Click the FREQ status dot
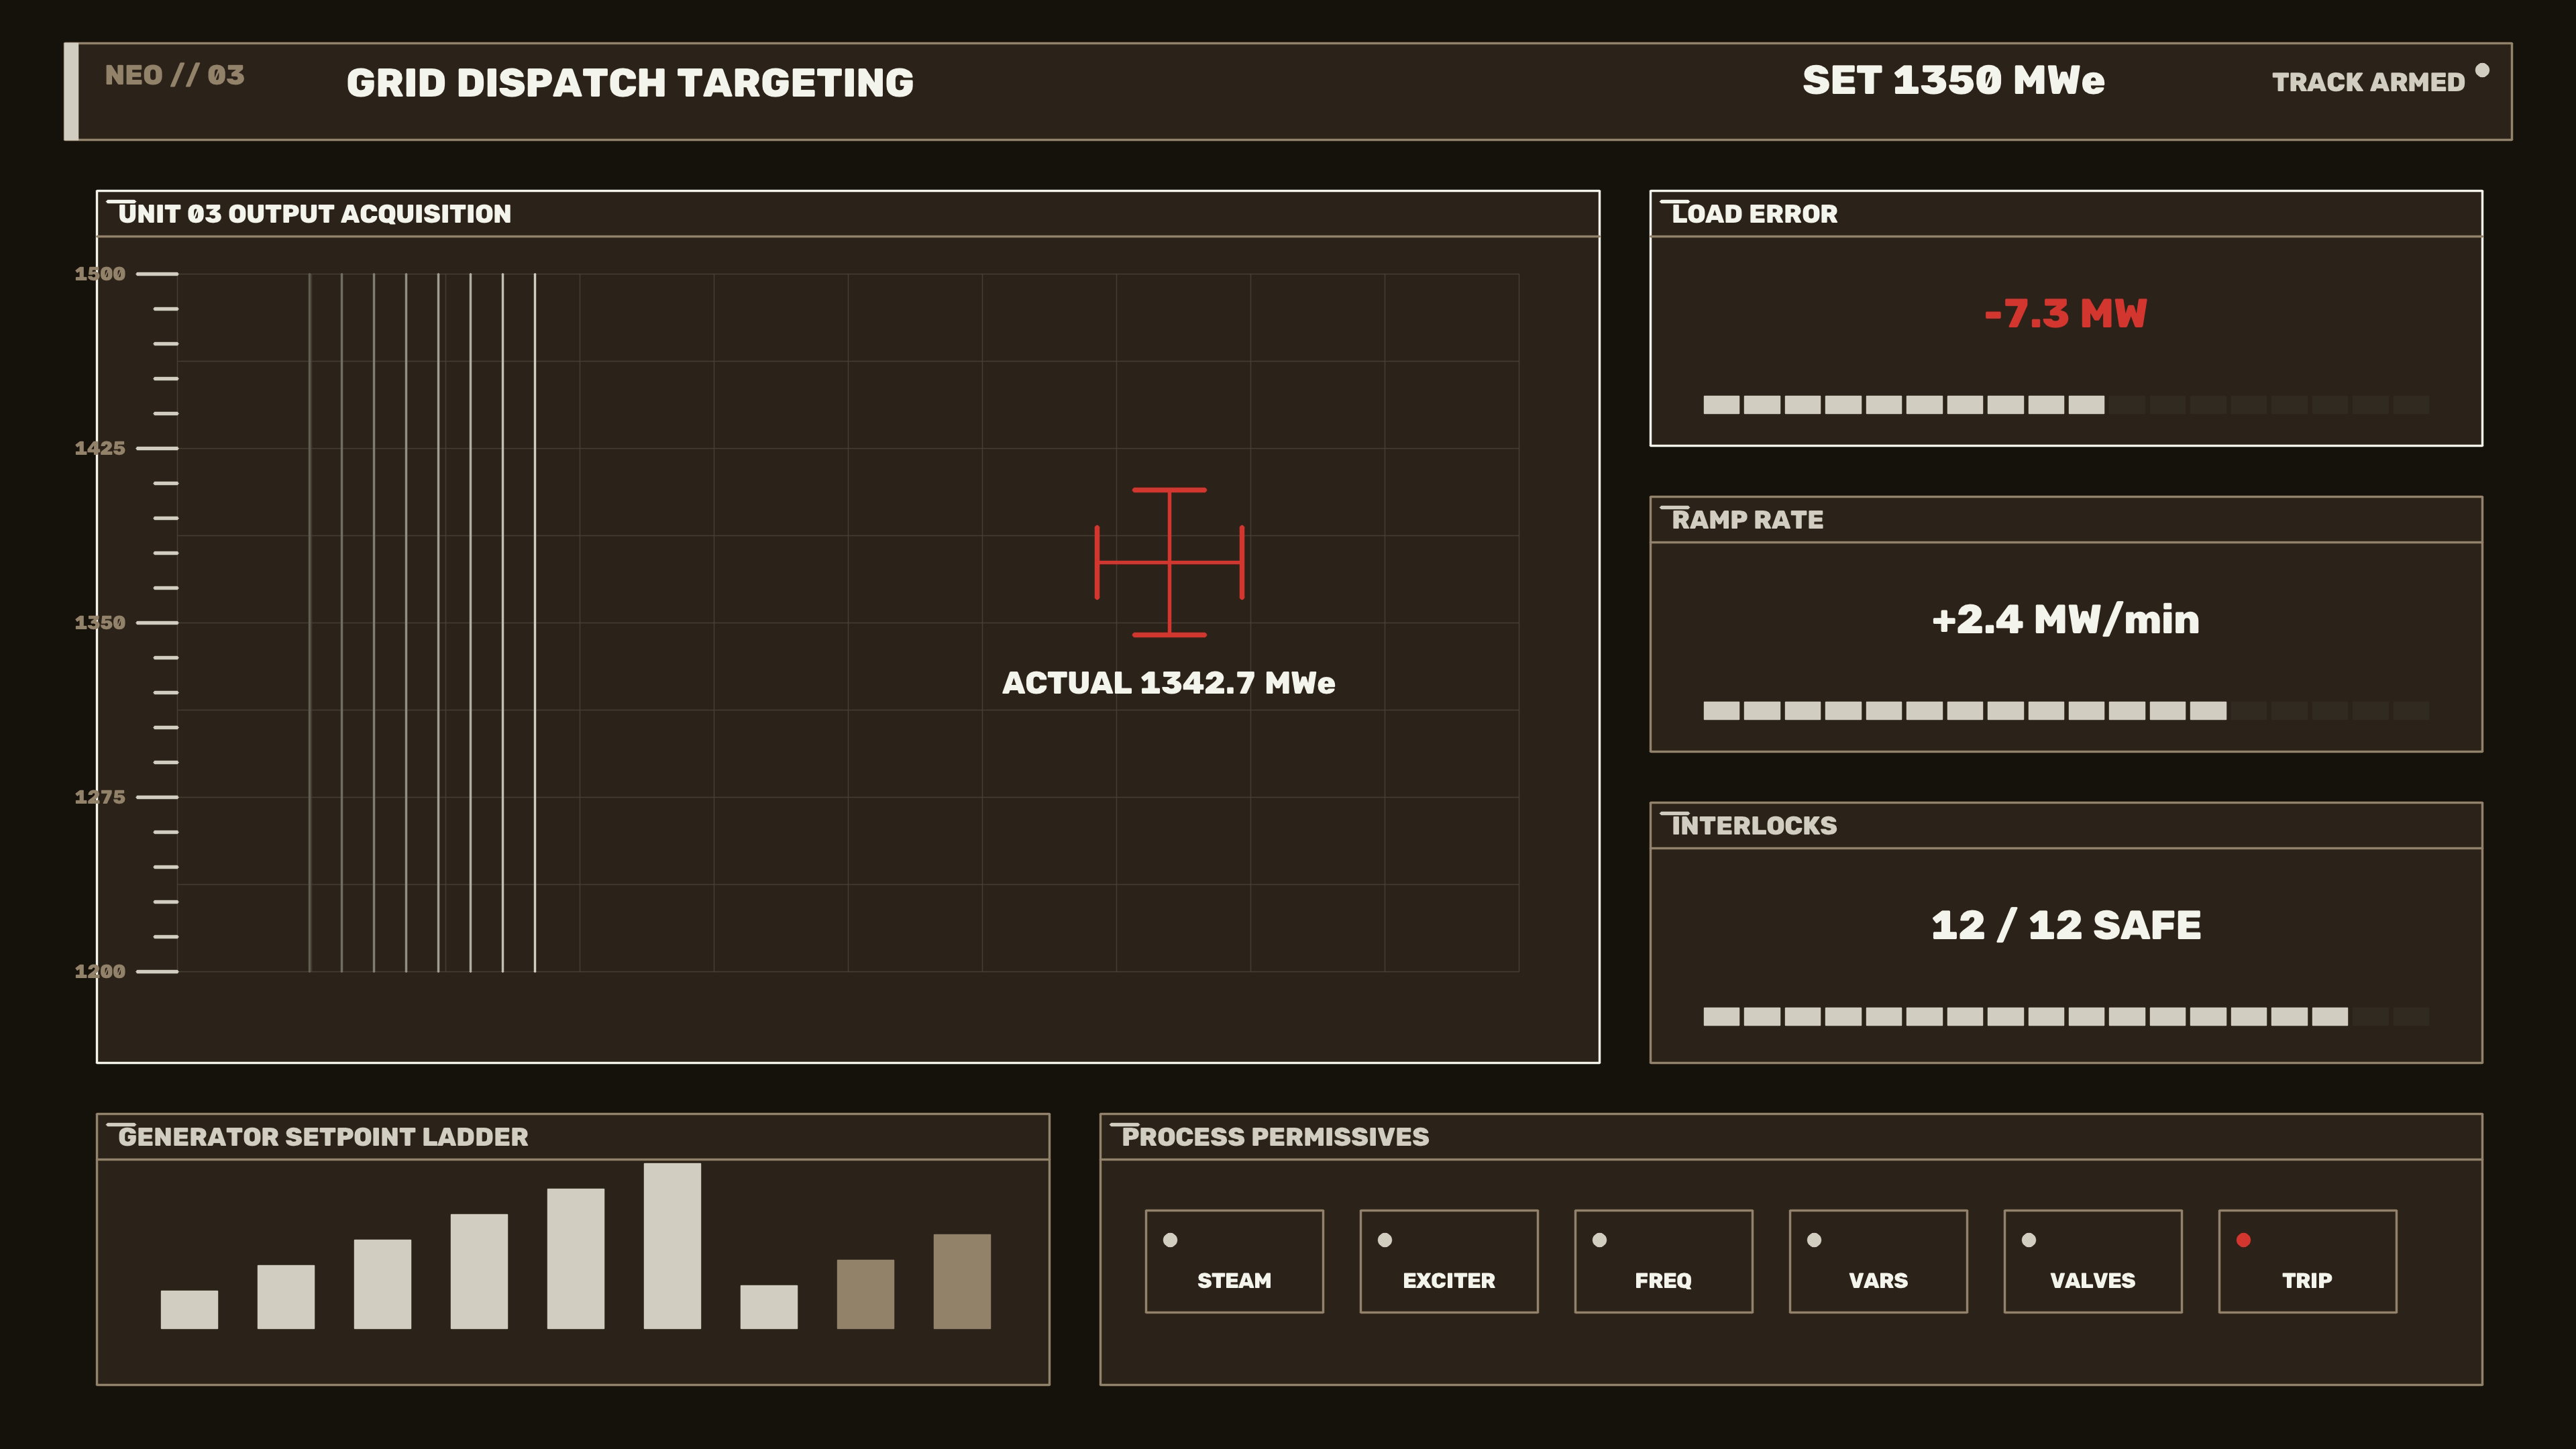The width and height of the screenshot is (2576, 1449). coord(1599,1240)
